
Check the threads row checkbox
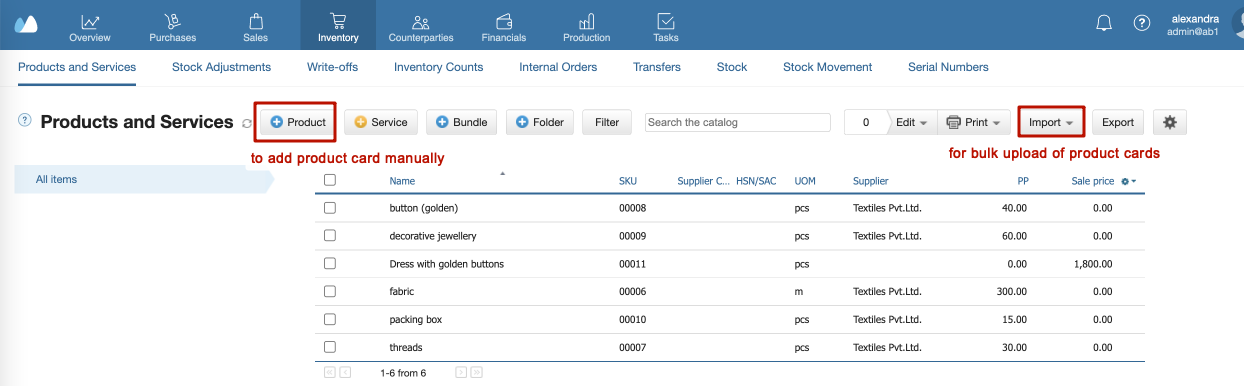pyautogui.click(x=330, y=347)
